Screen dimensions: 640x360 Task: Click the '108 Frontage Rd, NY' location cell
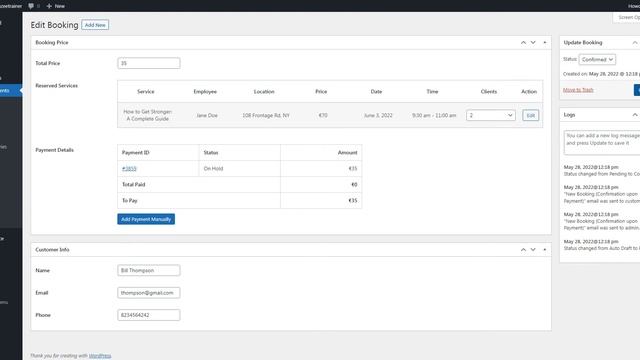pyautogui.click(x=266, y=116)
